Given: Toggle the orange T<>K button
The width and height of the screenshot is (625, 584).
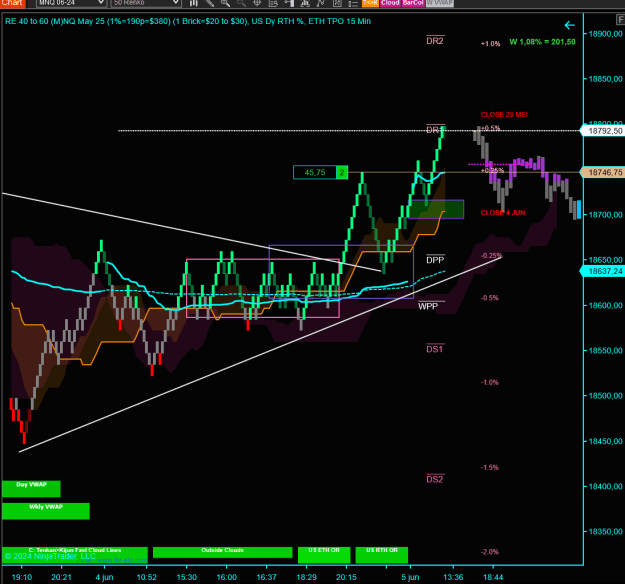Looking at the screenshot, I should click(x=370, y=3).
